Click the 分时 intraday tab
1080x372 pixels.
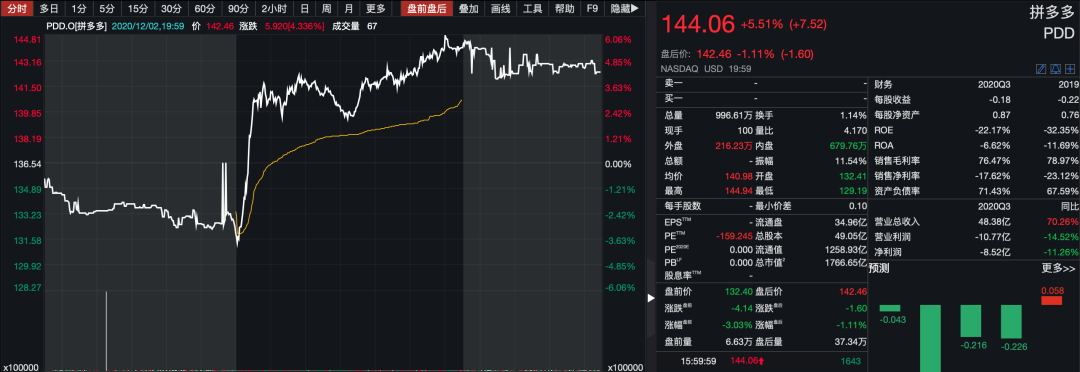click(x=16, y=9)
